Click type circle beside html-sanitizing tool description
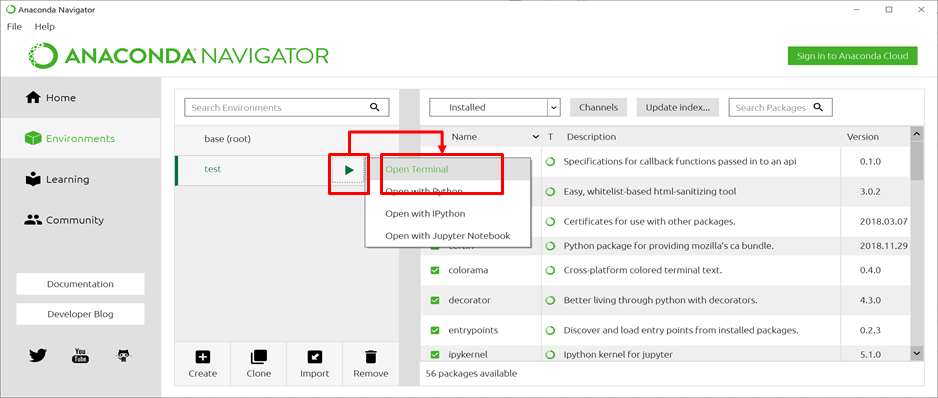The width and height of the screenshot is (938, 398). pyautogui.click(x=550, y=192)
